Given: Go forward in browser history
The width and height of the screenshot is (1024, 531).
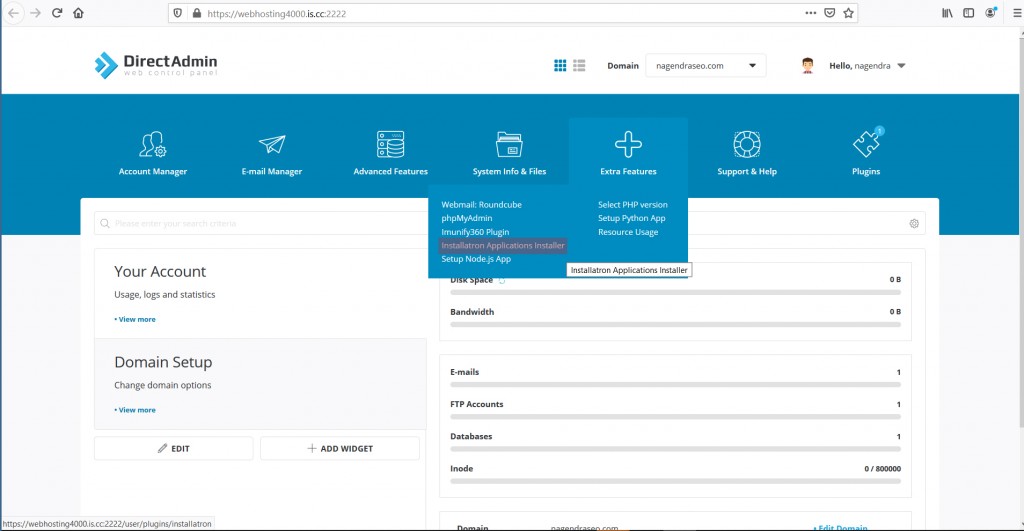Looking at the screenshot, I should (x=35, y=13).
